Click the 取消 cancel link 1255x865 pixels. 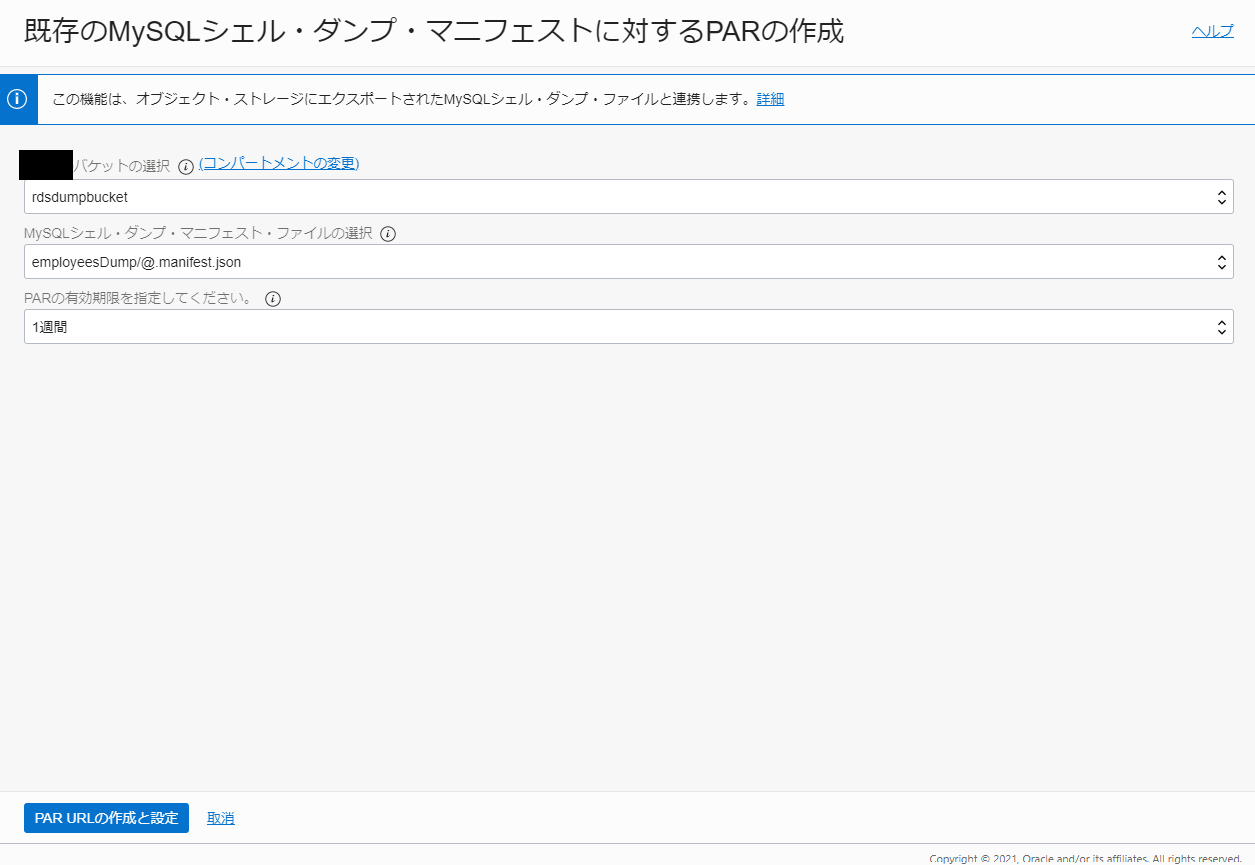pyautogui.click(x=221, y=818)
